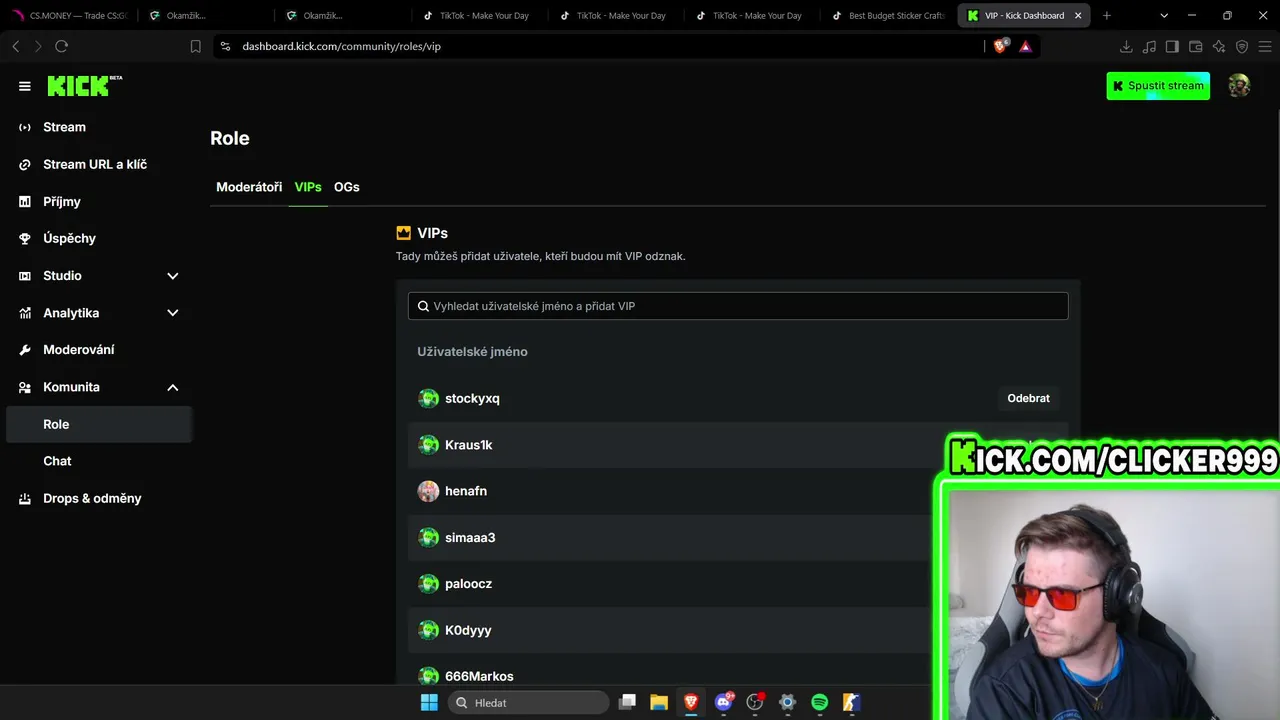Open site settings icon in address bar

[225, 47]
